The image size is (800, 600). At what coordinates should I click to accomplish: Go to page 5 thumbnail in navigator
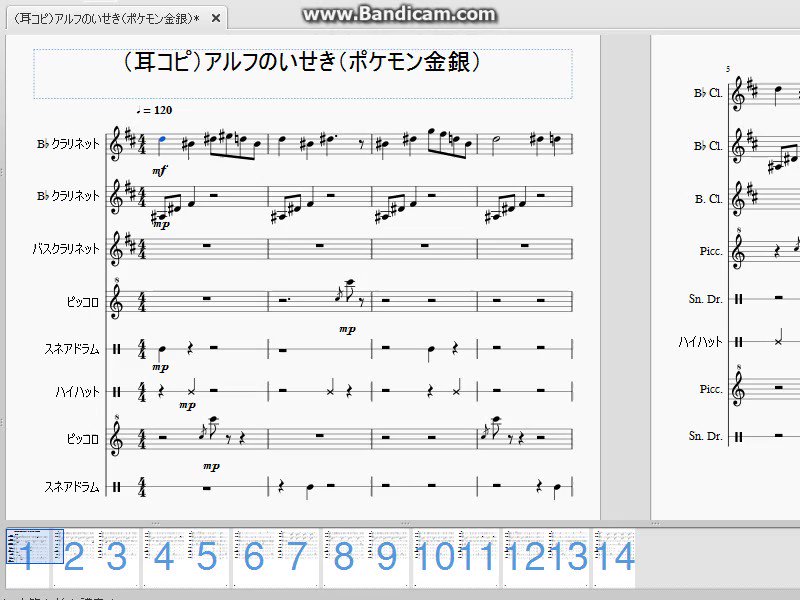pos(207,558)
